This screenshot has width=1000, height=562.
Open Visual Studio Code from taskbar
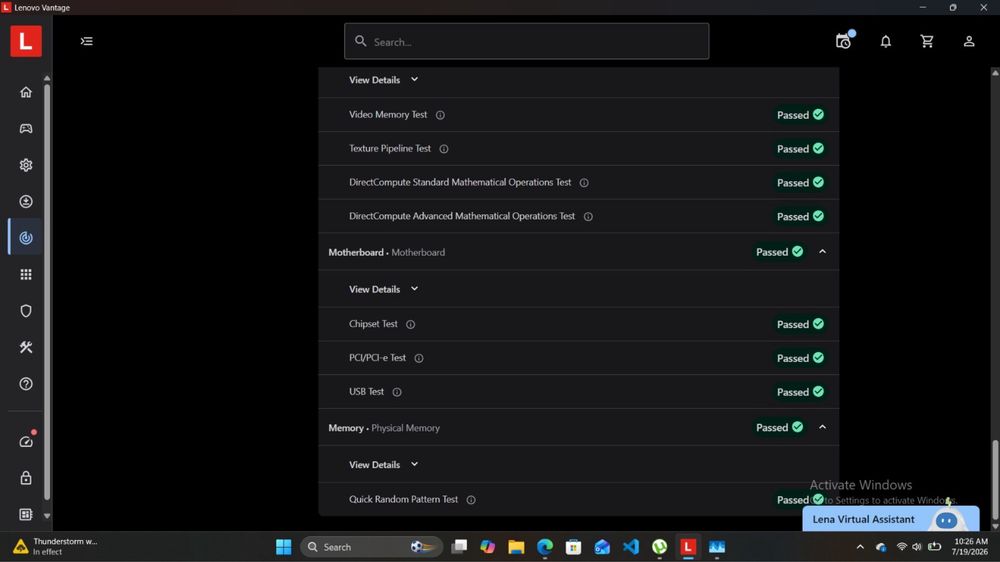(x=631, y=547)
